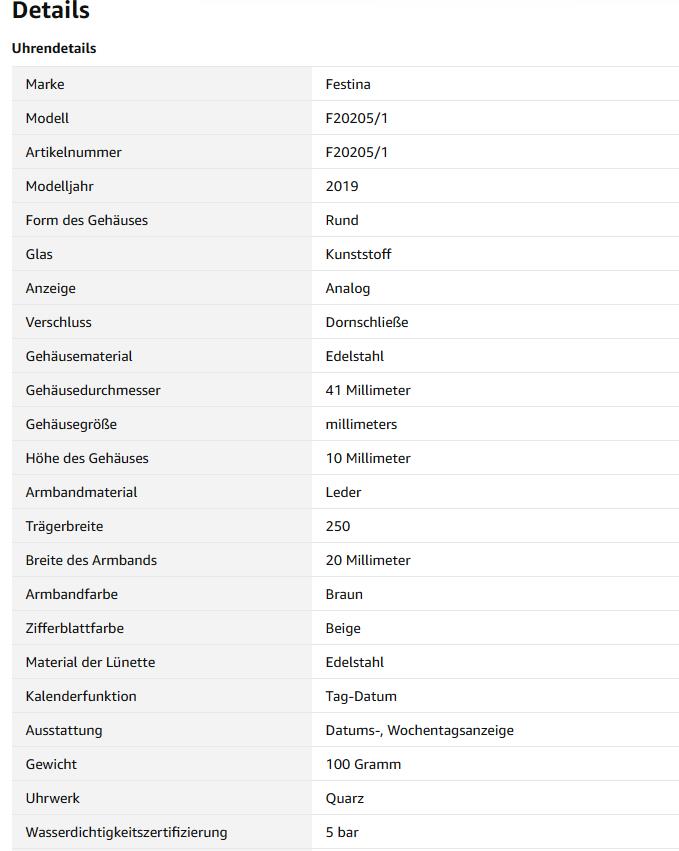Select the Anzeige value Analog
679x851 pixels.
pyautogui.click(x=348, y=288)
